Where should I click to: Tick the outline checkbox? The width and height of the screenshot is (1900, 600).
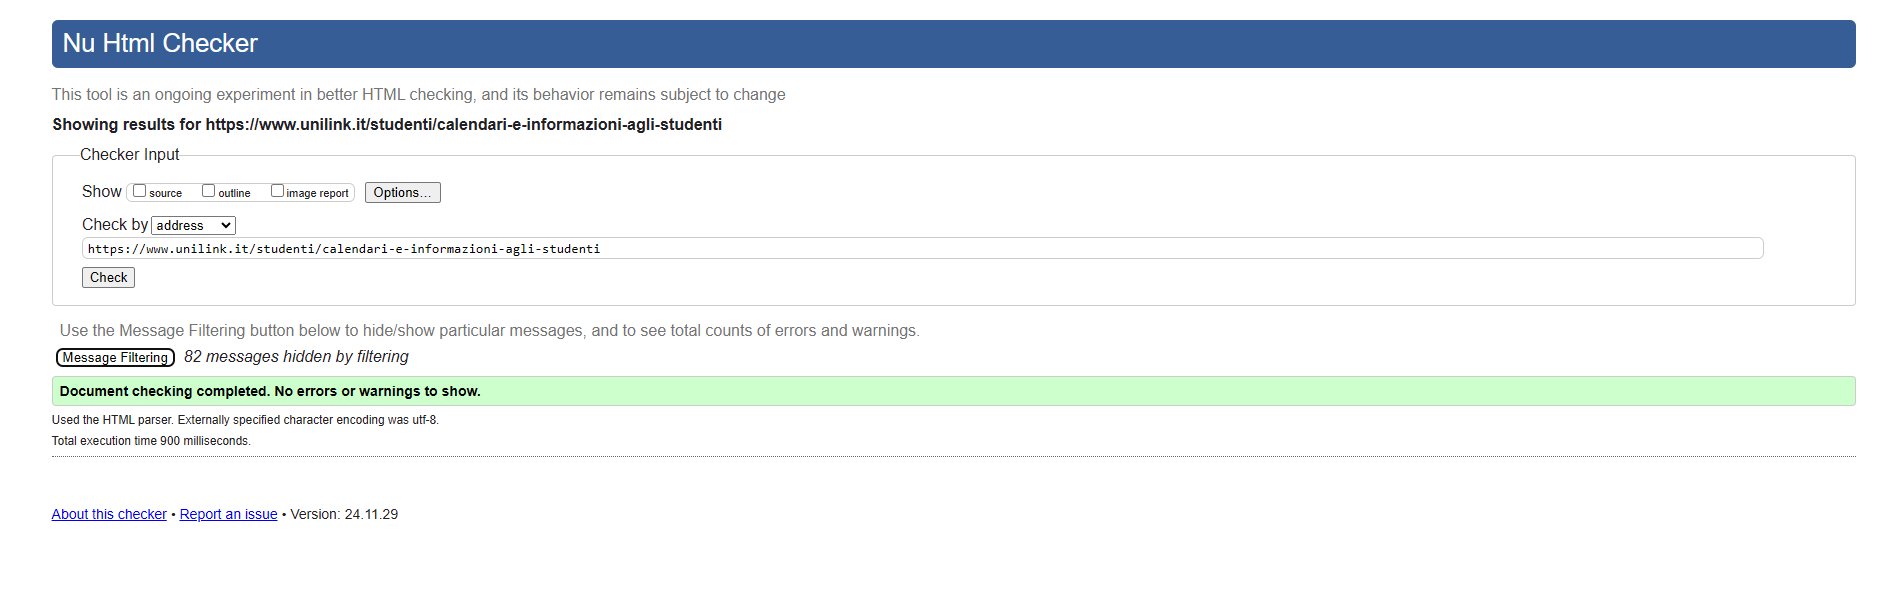pos(209,191)
